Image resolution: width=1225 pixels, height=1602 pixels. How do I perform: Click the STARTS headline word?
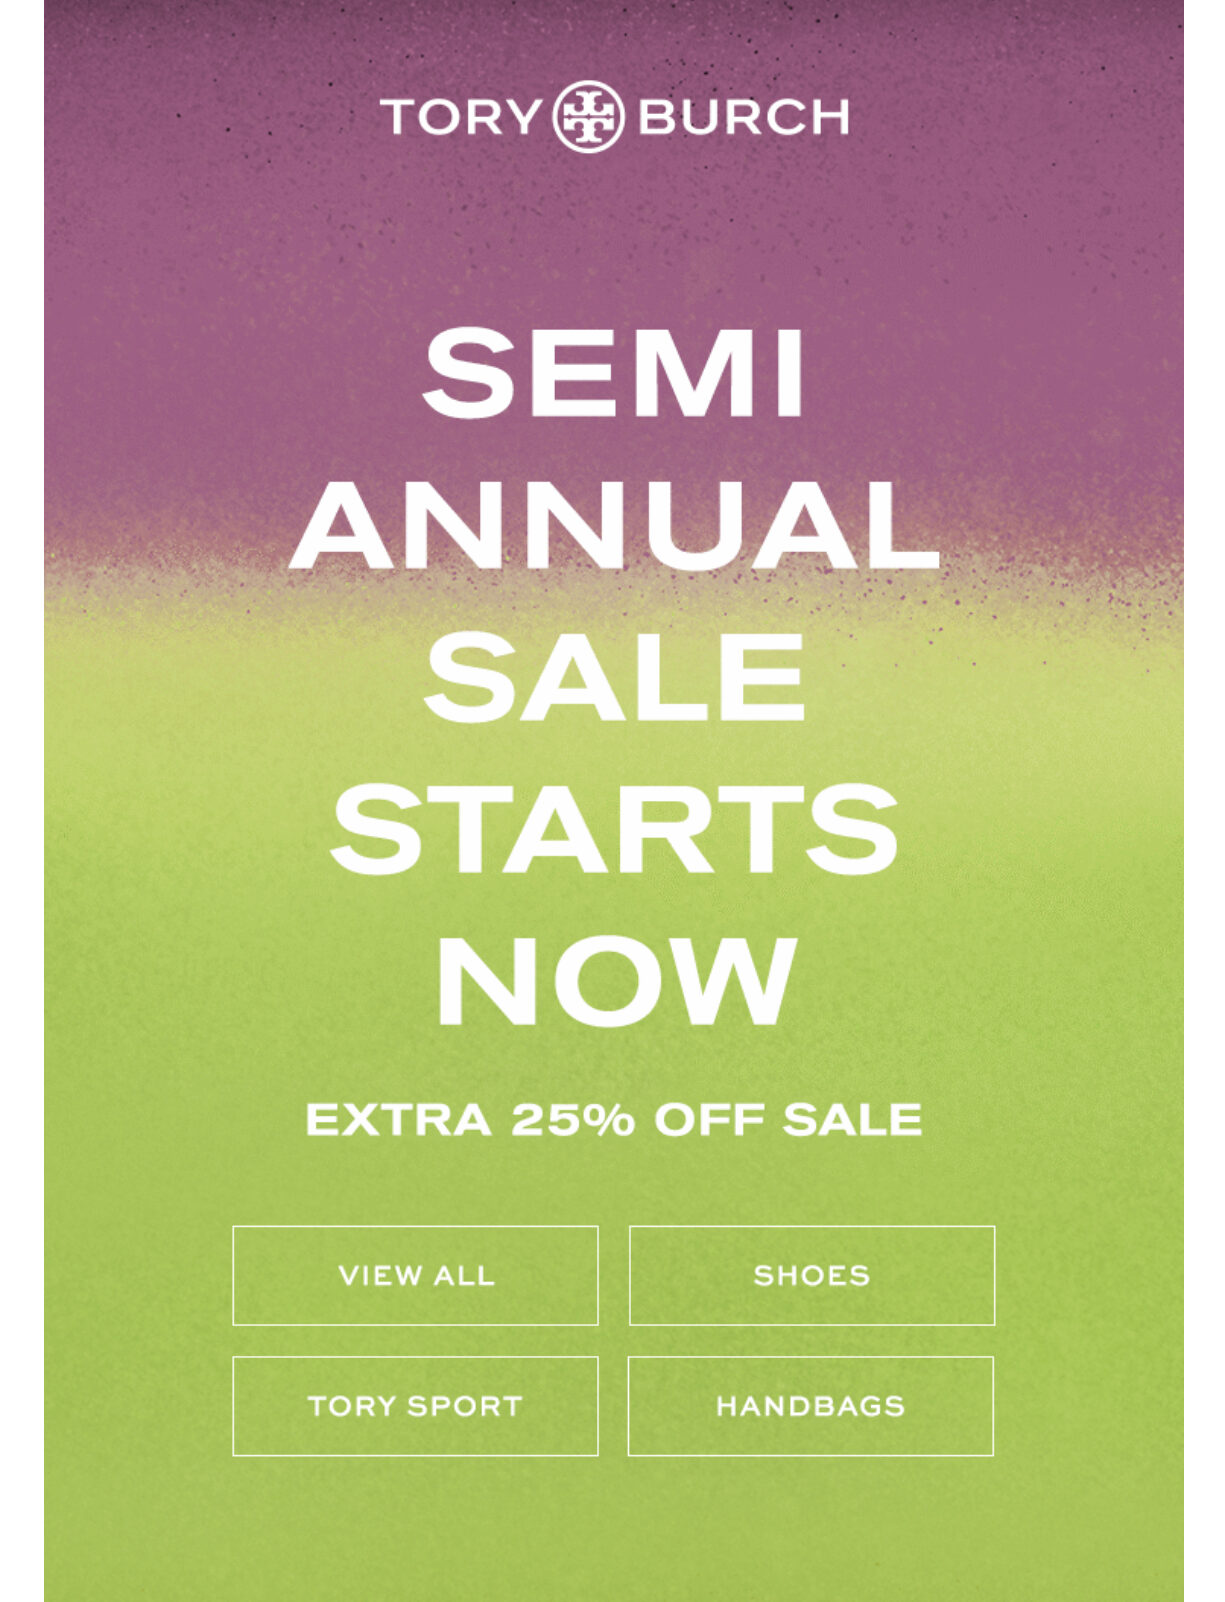click(x=614, y=828)
